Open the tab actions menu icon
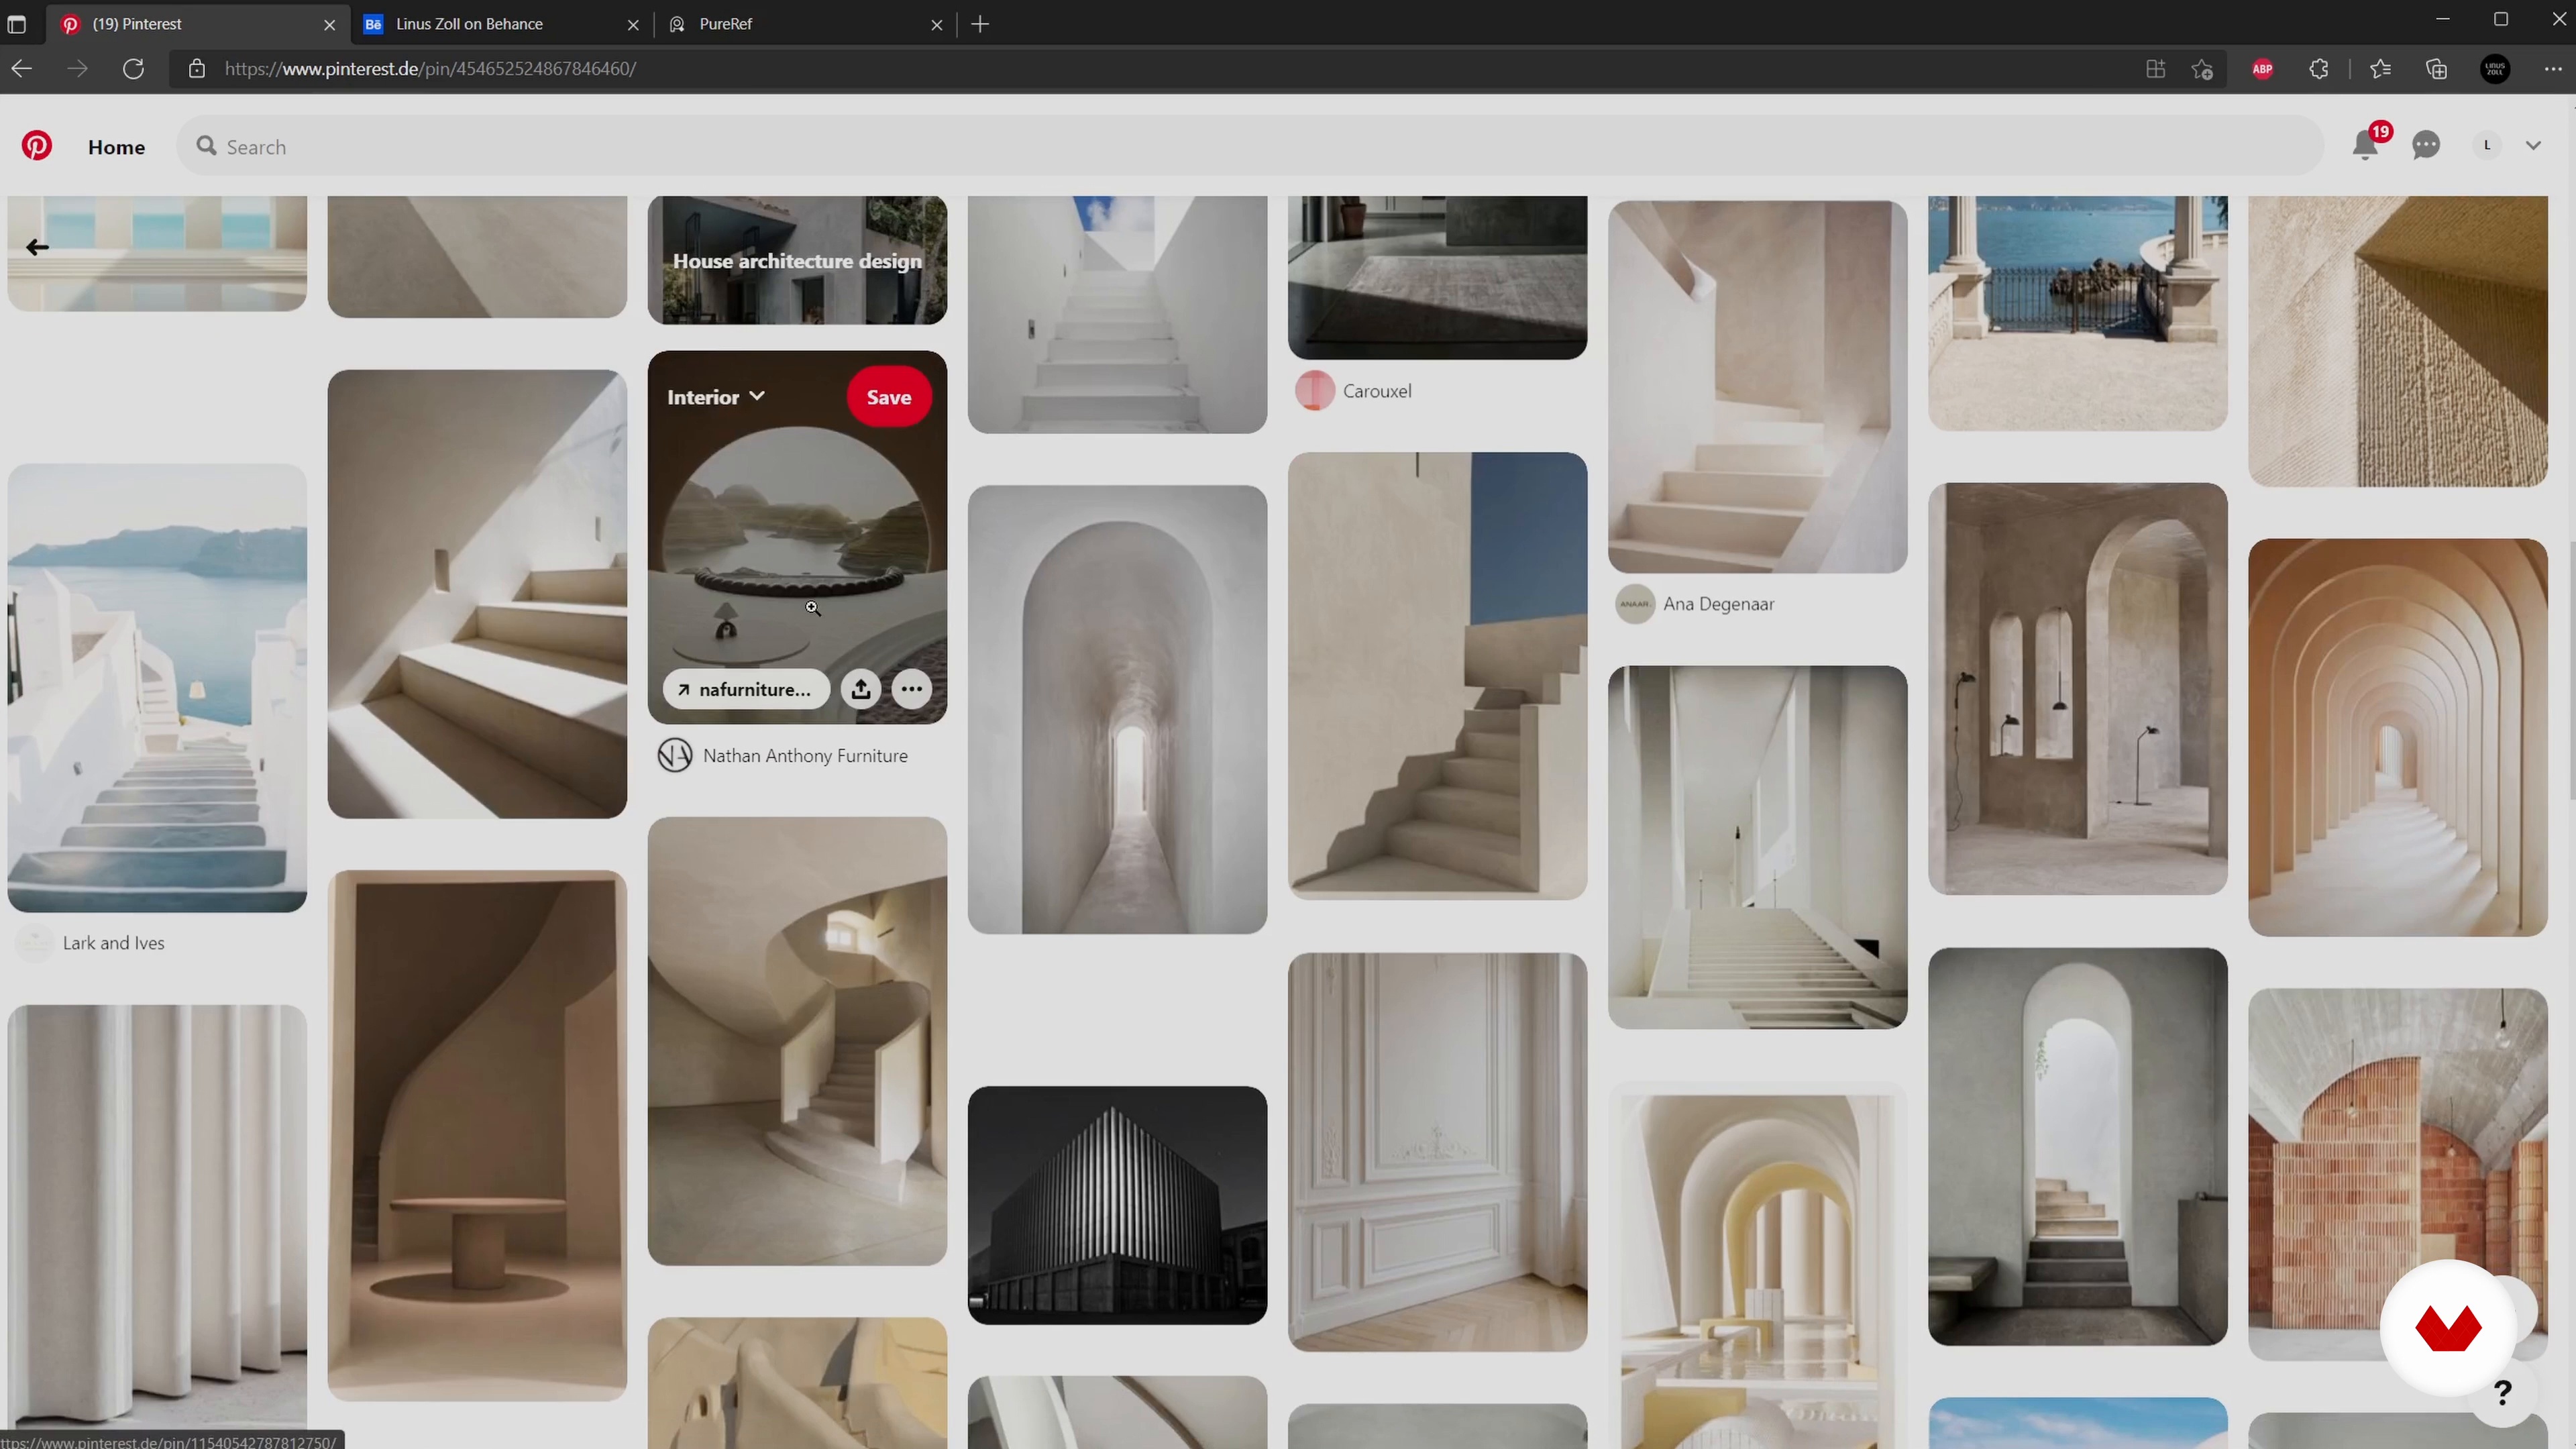2576x1449 pixels. [16, 24]
